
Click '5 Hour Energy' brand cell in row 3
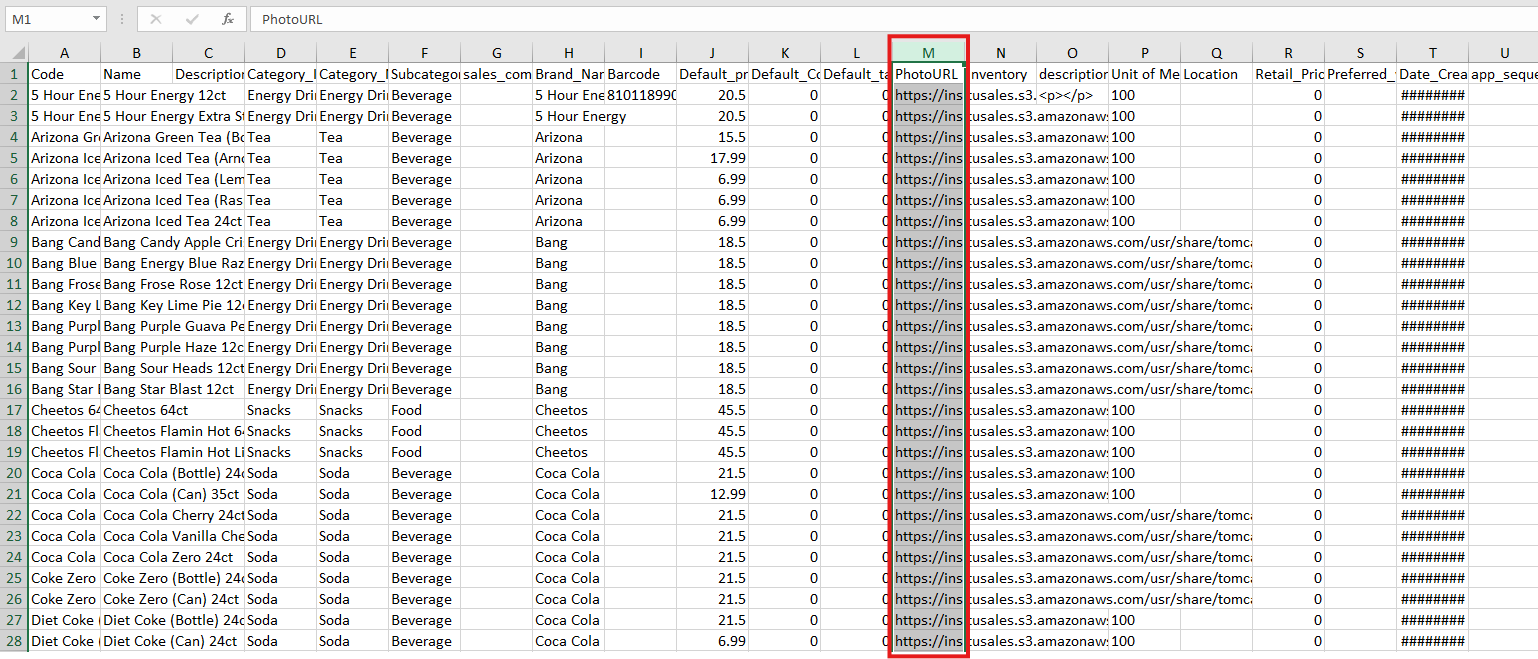click(x=580, y=116)
